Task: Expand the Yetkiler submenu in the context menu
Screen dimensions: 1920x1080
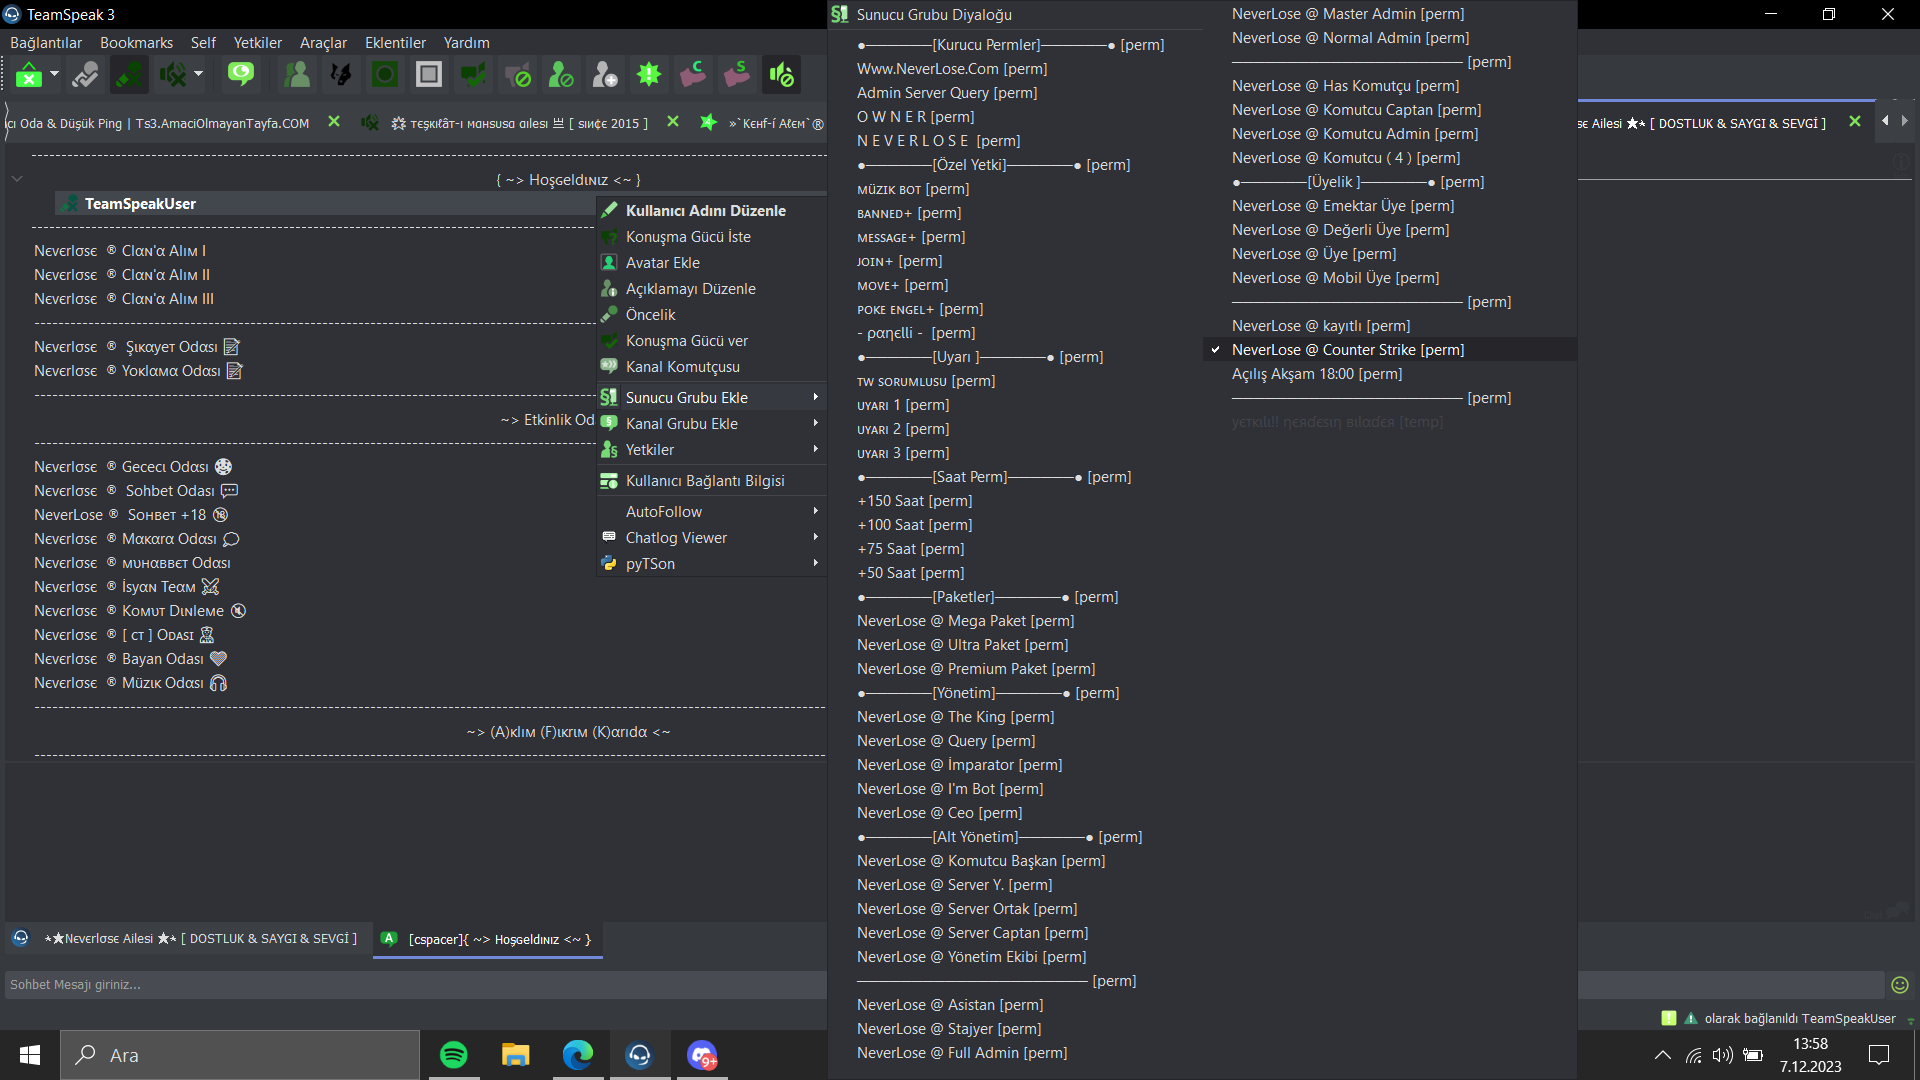Action: click(x=712, y=450)
